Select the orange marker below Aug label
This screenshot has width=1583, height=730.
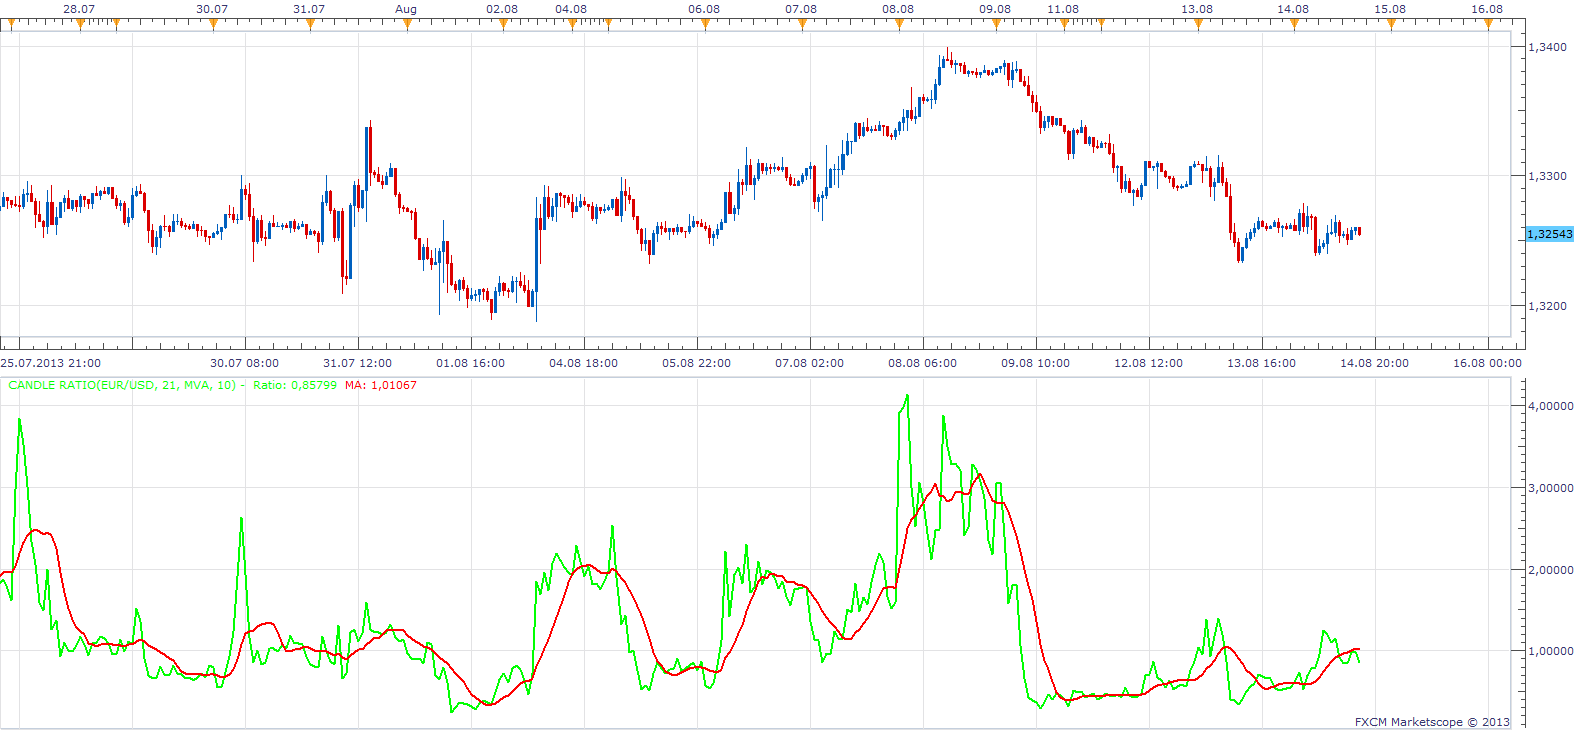(x=407, y=23)
